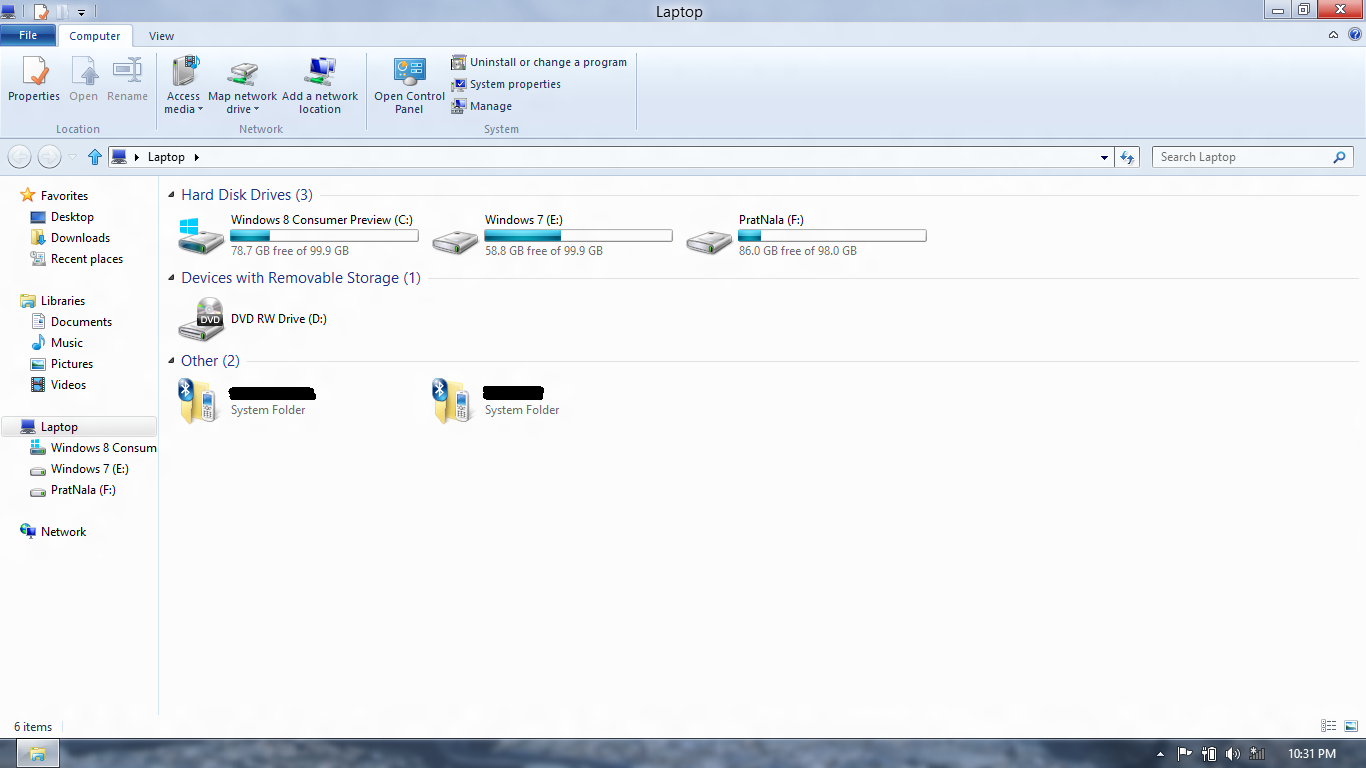This screenshot has height=768, width=1366.
Task: Select Laptop in navigation pane
Action: point(79,427)
